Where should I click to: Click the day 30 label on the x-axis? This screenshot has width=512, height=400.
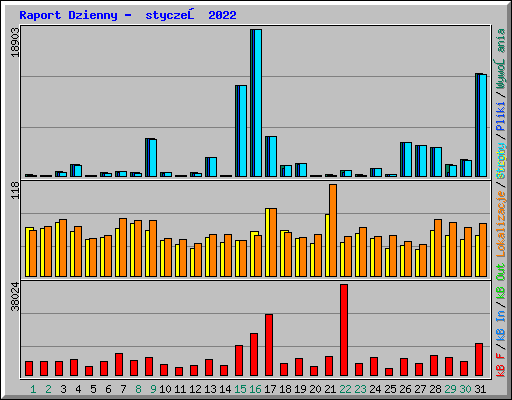pos(465,389)
